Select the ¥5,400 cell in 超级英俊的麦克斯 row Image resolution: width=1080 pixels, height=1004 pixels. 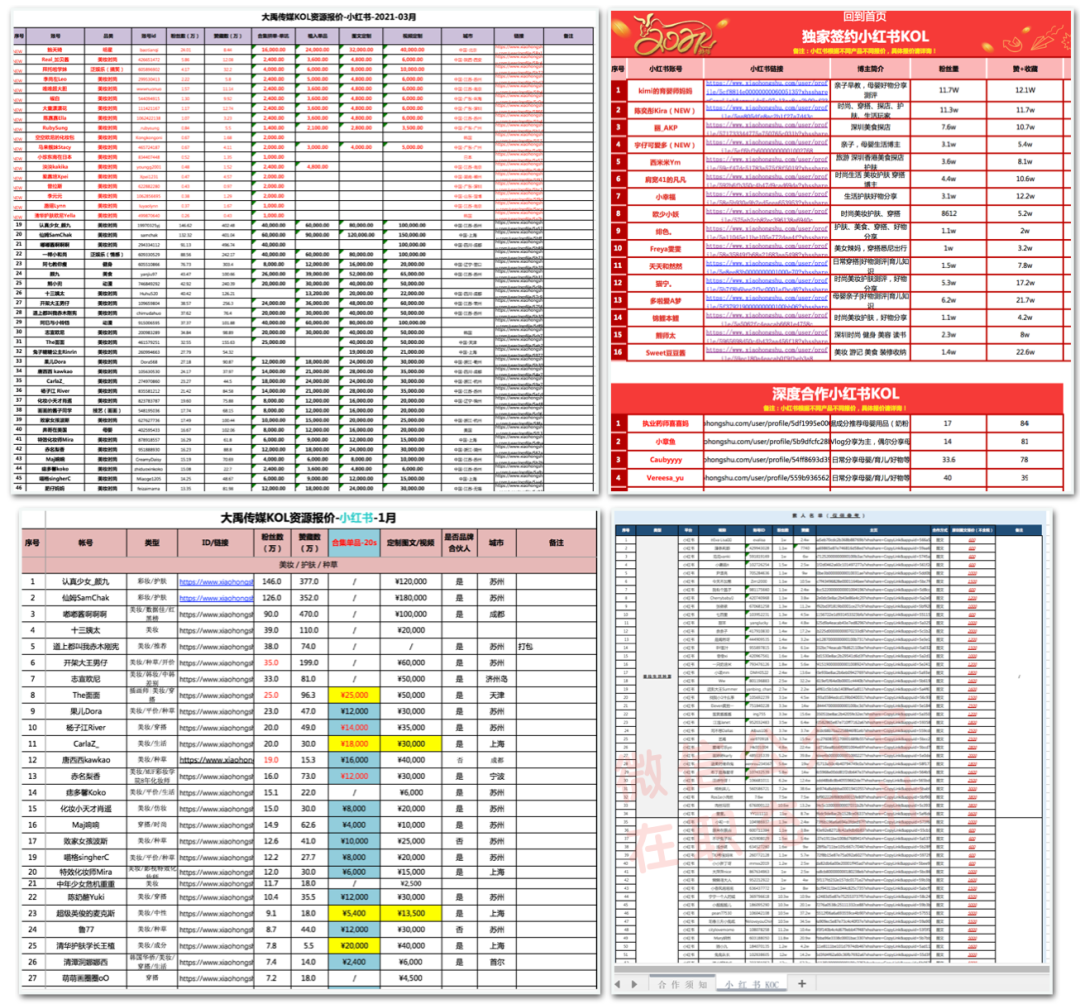click(354, 913)
